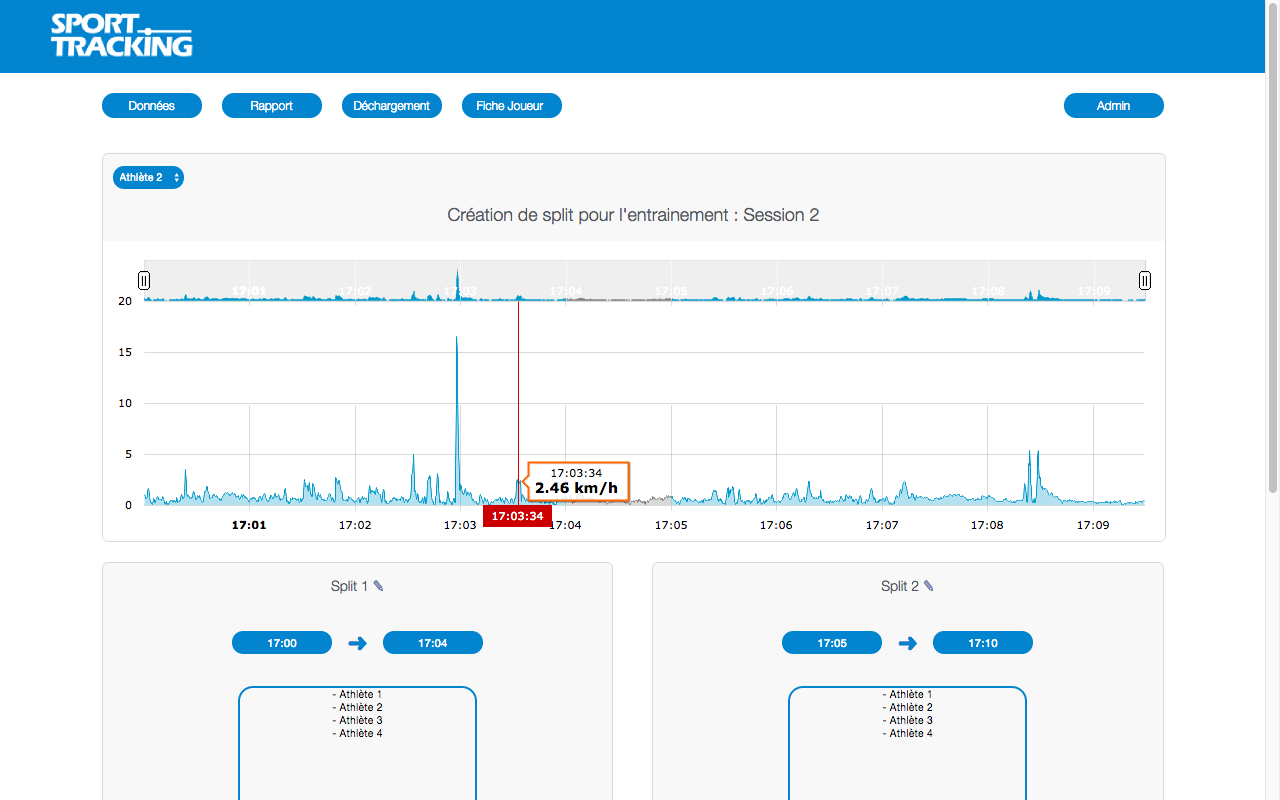Screen dimensions: 1280x800
Task: Select the 17:00 start time of Split 1
Action: point(282,643)
